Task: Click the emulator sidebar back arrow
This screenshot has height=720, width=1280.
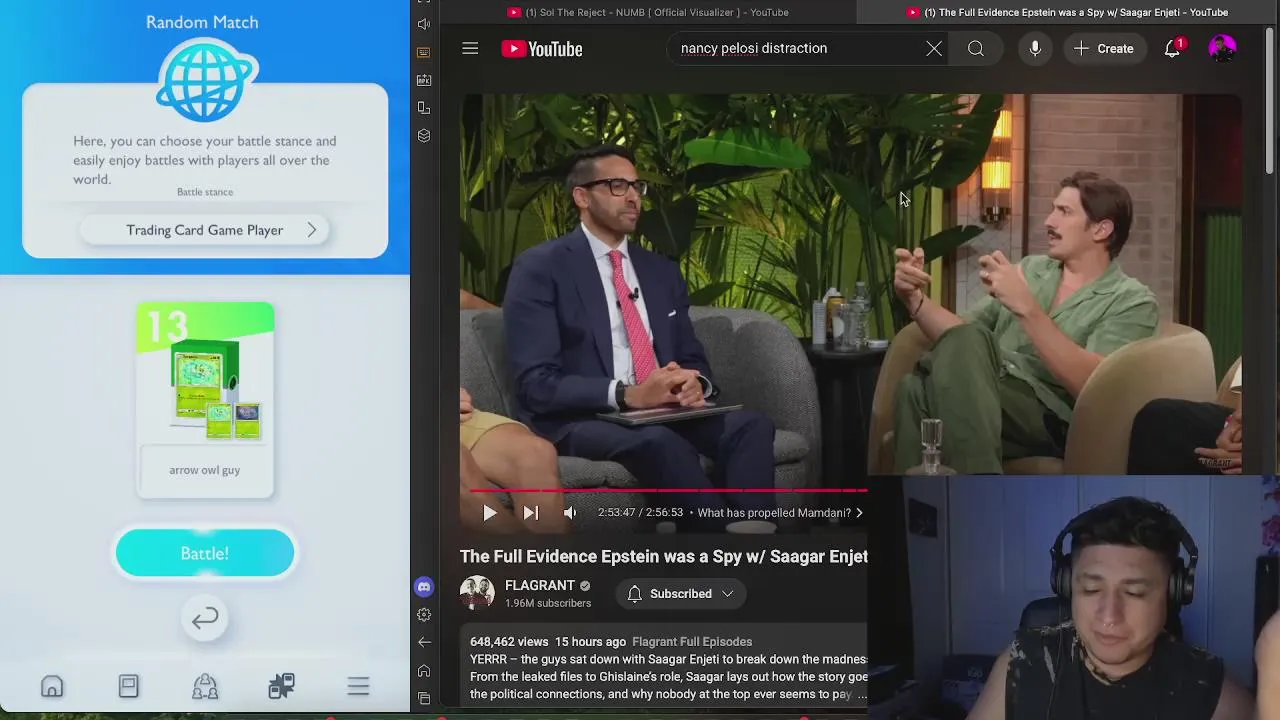Action: pyautogui.click(x=424, y=643)
